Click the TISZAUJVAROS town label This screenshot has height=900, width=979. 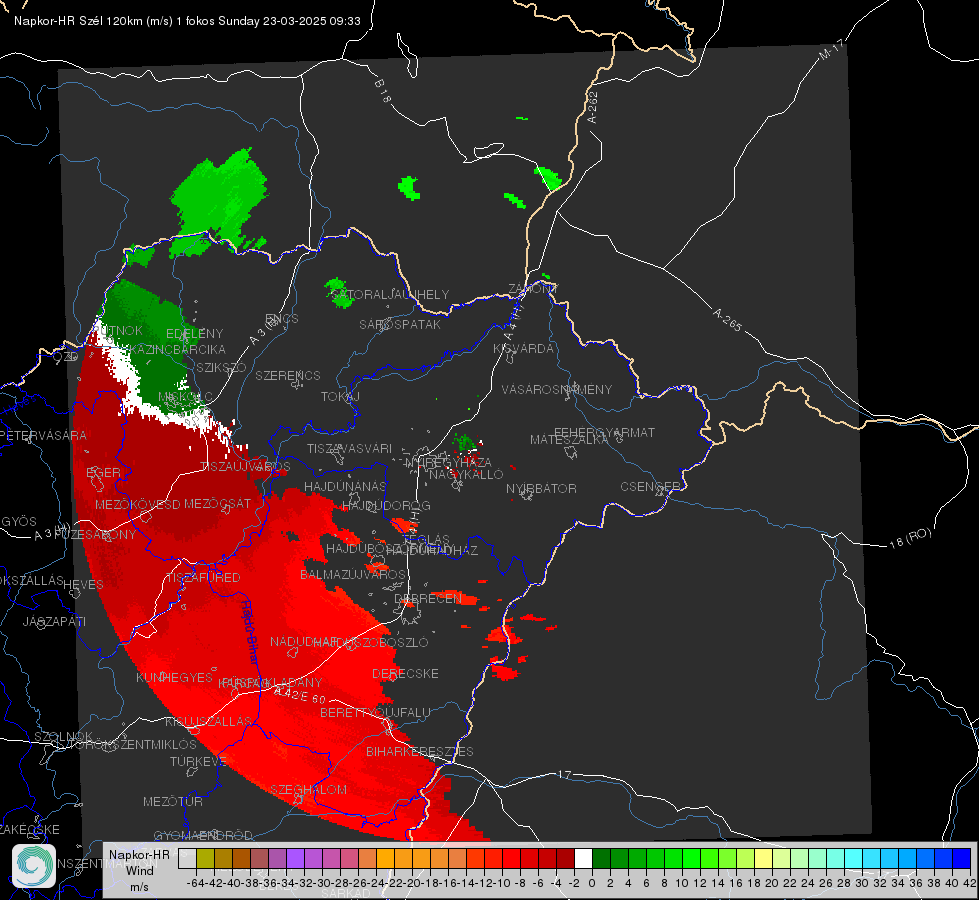pyautogui.click(x=245, y=467)
